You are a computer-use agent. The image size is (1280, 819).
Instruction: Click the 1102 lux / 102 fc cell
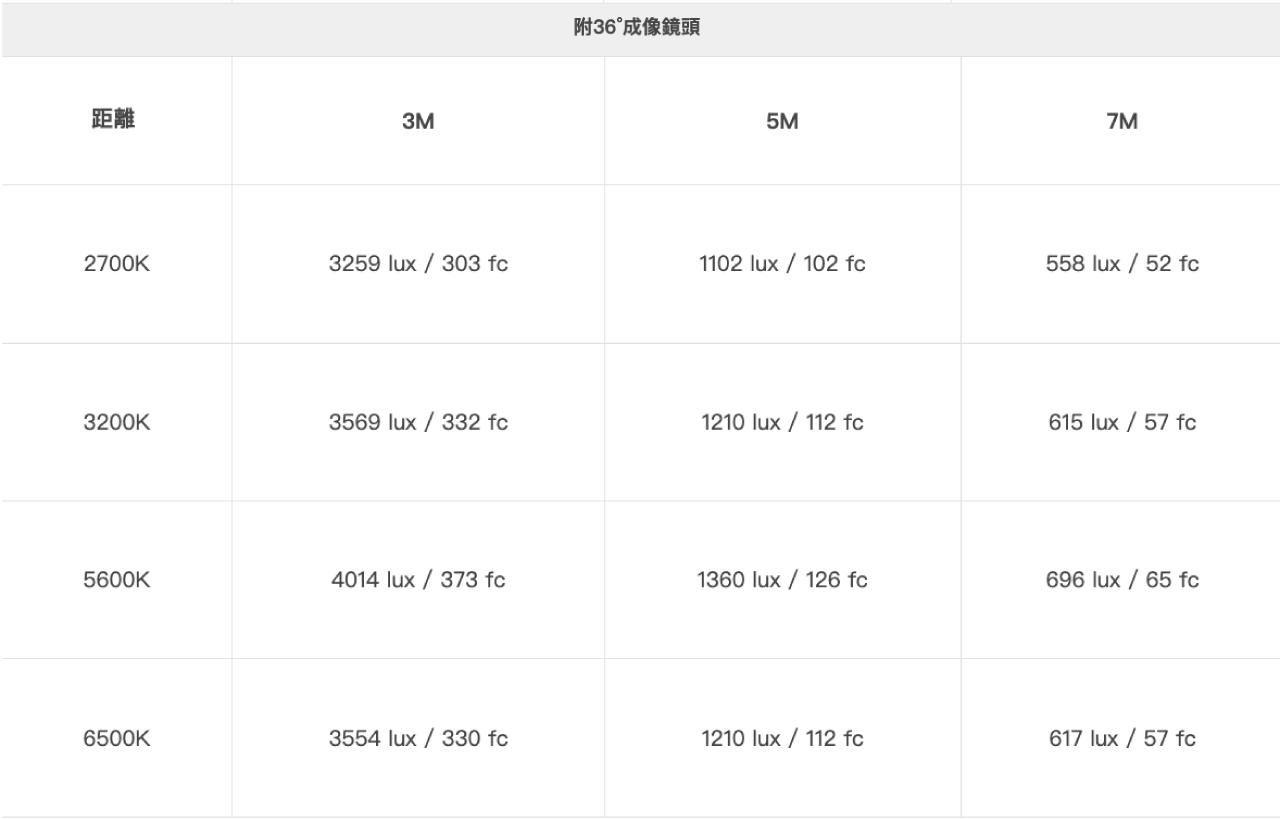tap(782, 264)
